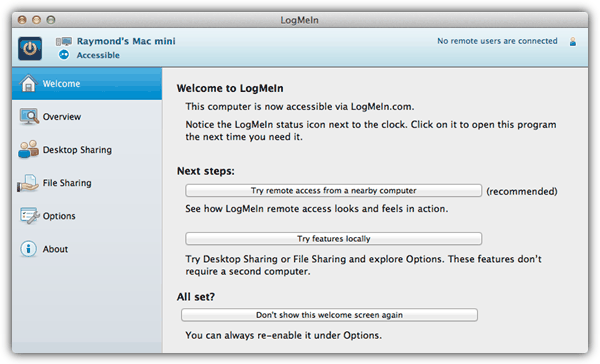Click No remote users are connected text
This screenshot has height=364, width=600.
pos(497,41)
